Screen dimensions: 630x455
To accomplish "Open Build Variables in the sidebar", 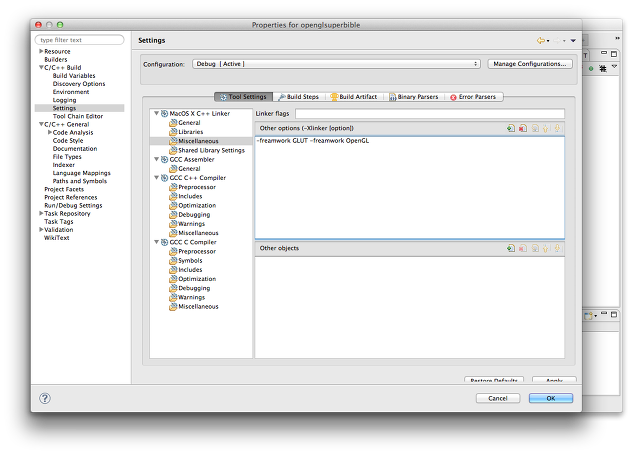I will click(x=74, y=76).
